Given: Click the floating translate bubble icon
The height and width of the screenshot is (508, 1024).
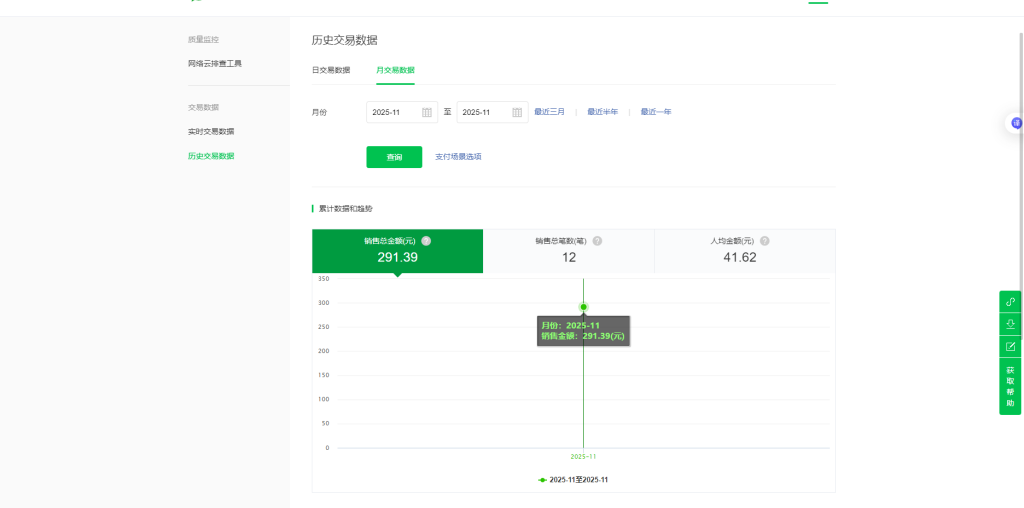Looking at the screenshot, I should [1016, 123].
